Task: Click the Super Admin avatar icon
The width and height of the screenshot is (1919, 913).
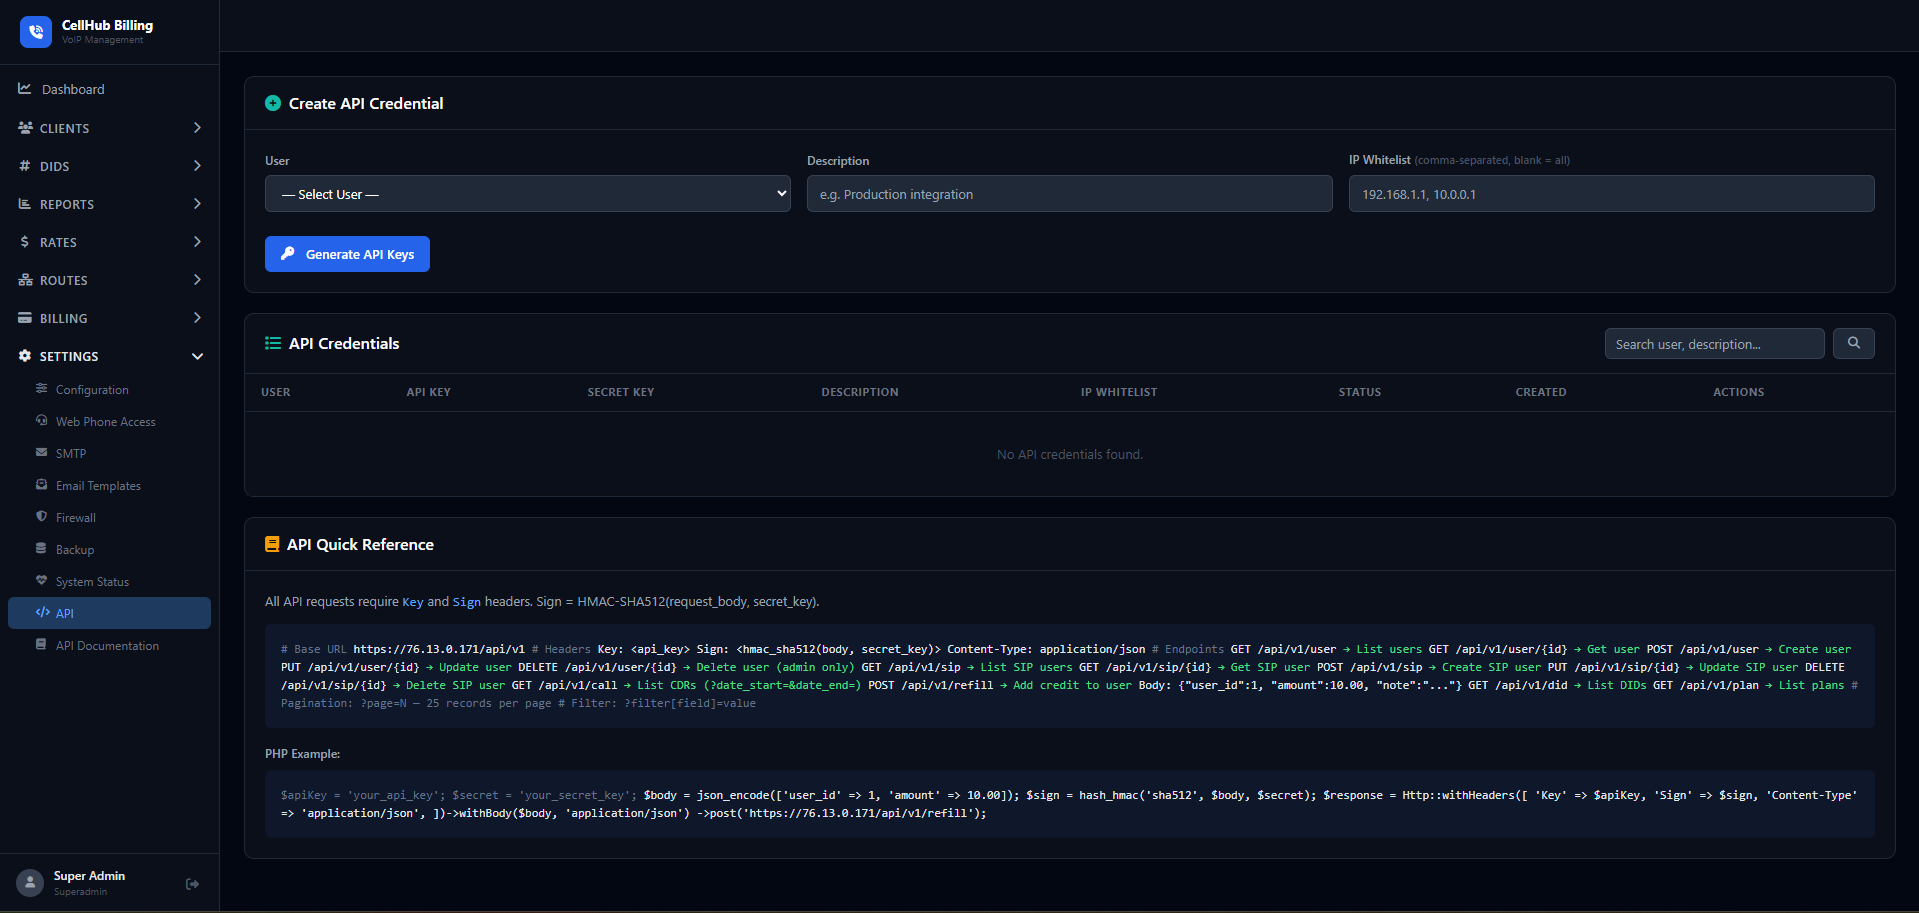Action: [x=30, y=883]
